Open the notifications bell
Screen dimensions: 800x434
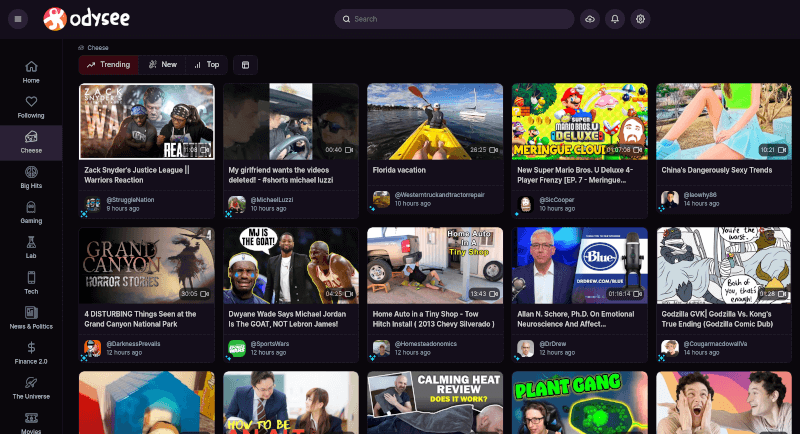[x=615, y=19]
